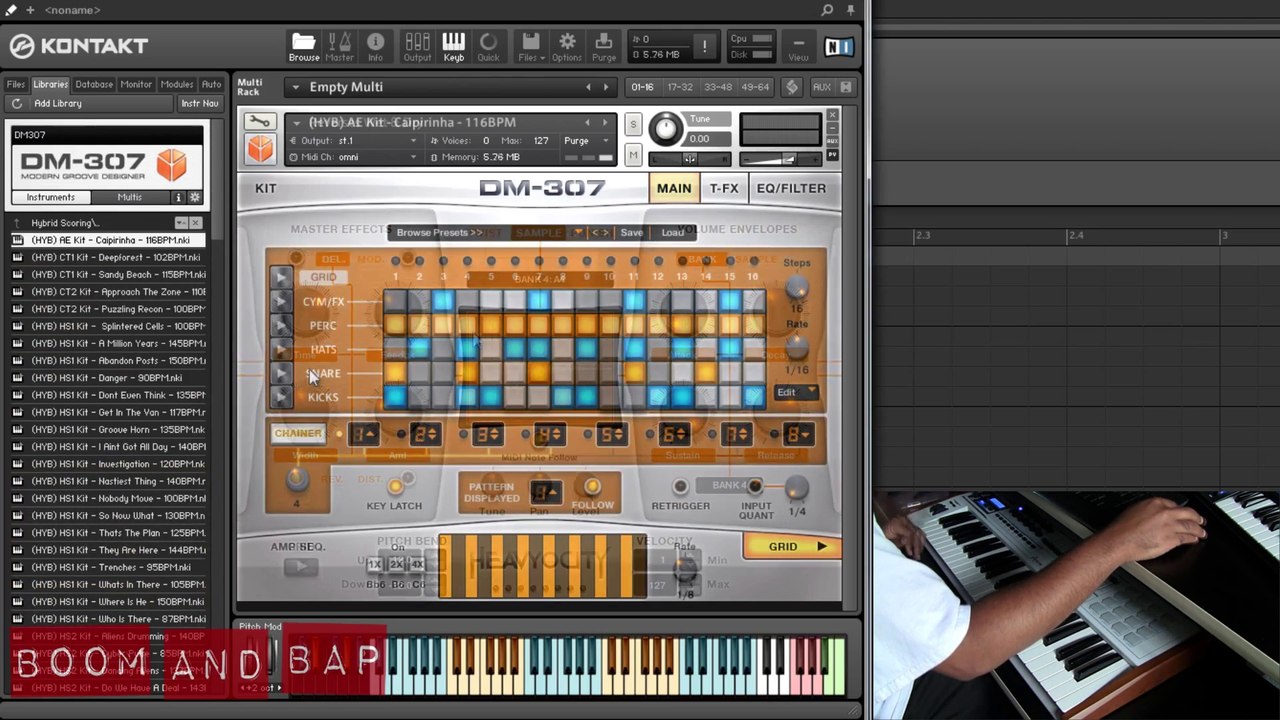Viewport: 1280px width, 720px height.
Task: Open Options via the gear icon
Action: point(567,46)
